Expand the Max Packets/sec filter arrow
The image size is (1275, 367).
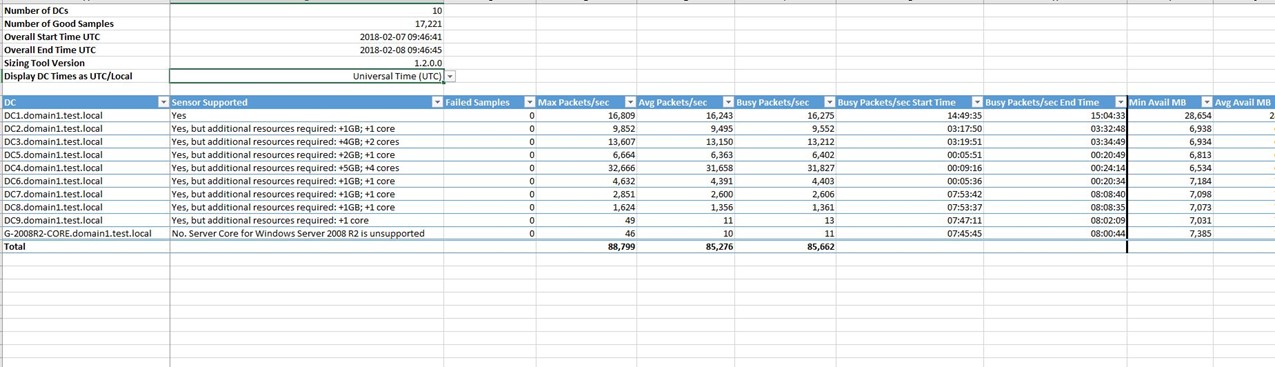629,102
